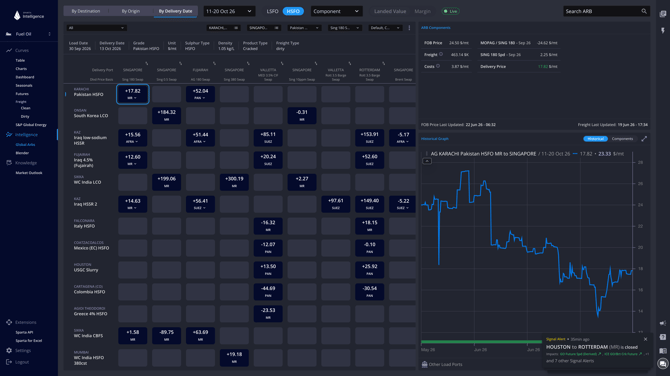Switch to By Origin tab
The height and width of the screenshot is (376, 670).
pos(131,11)
